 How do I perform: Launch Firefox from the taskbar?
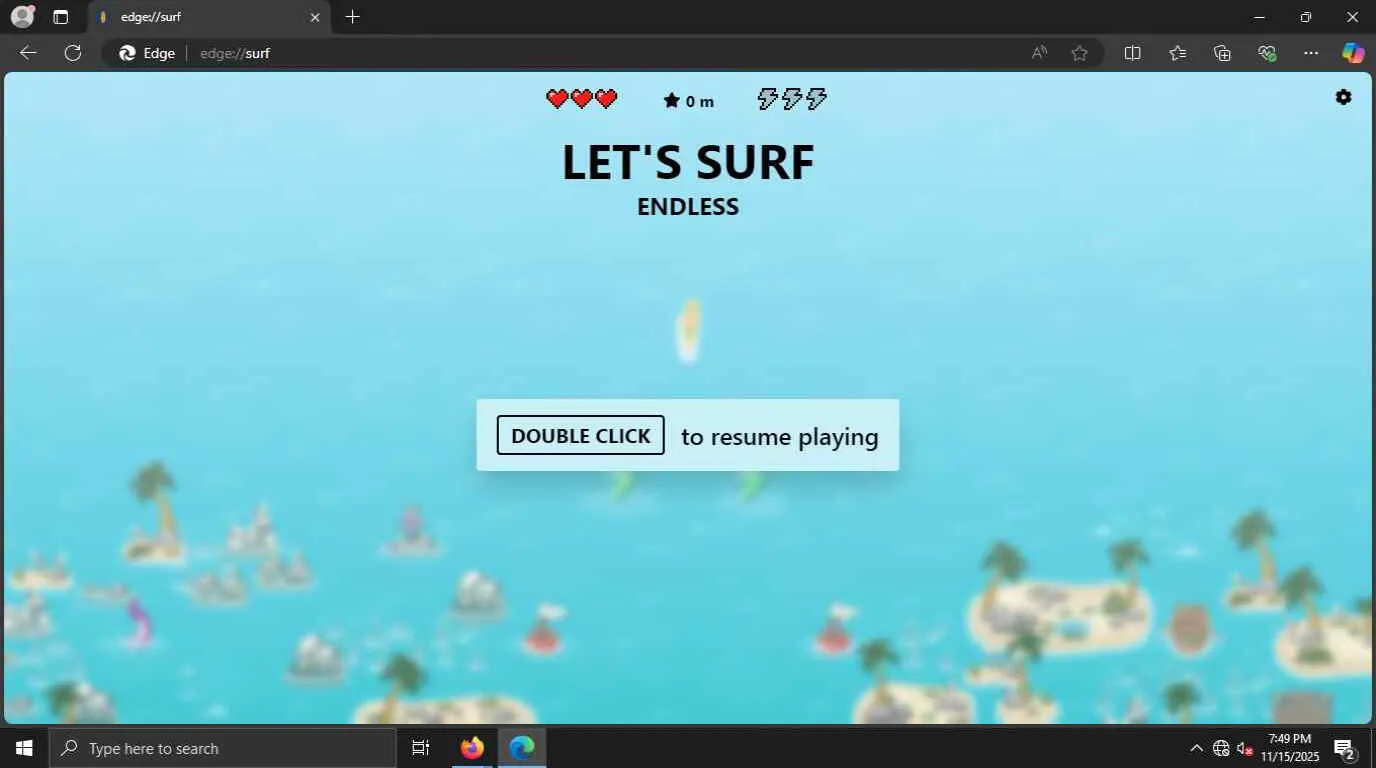point(472,748)
